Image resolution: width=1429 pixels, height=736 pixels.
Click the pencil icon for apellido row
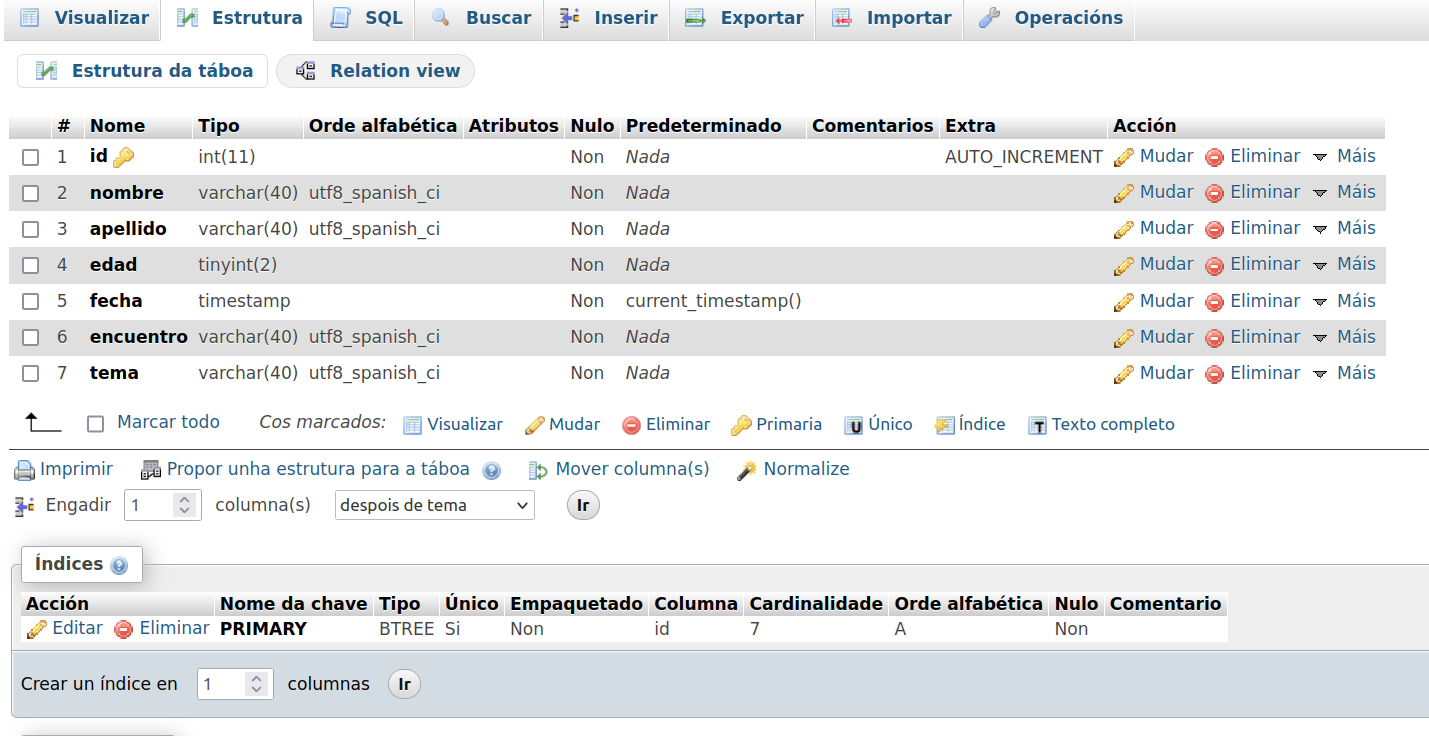tap(1124, 229)
